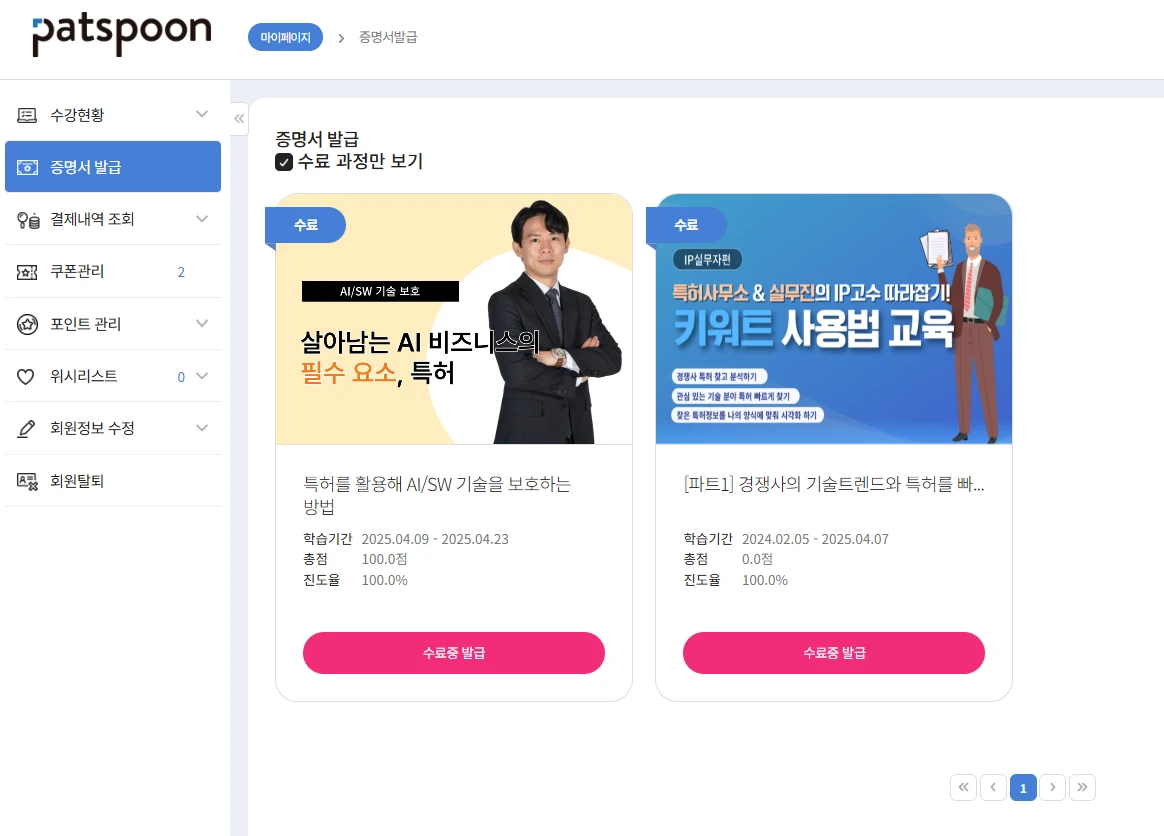Click the 결제내역 조회 coin icon
Screen dimensions: 1164x836
(x=27, y=220)
